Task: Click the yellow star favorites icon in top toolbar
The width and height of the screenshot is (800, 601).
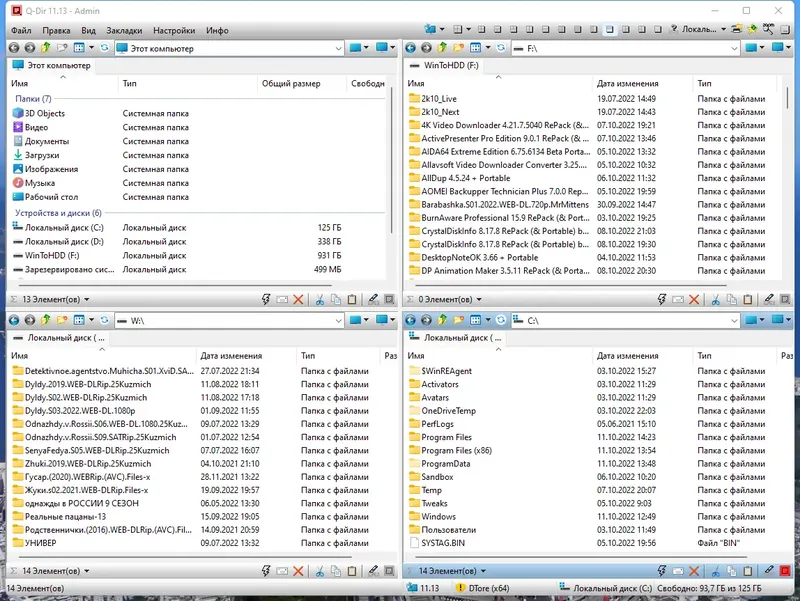Action: click(x=752, y=29)
